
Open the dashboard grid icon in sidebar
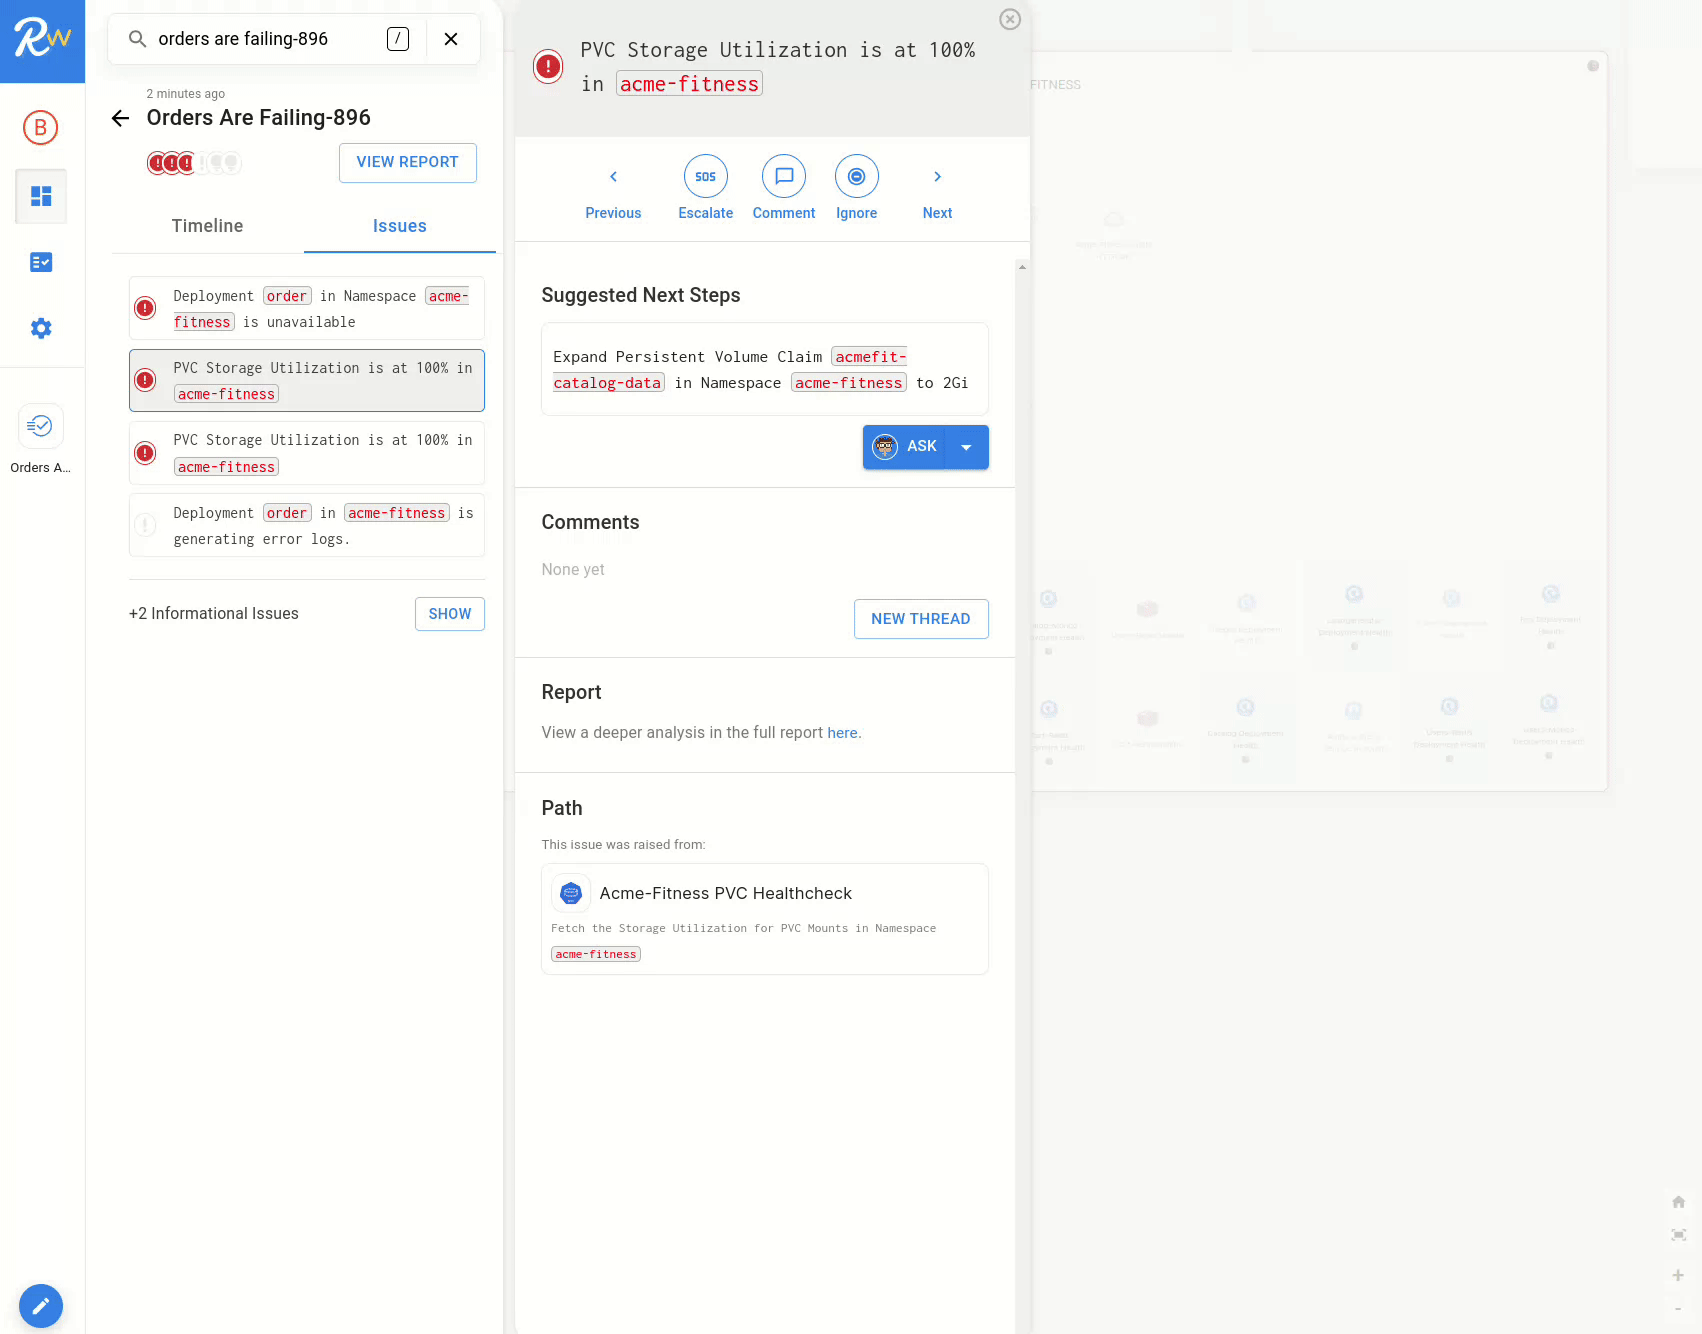(41, 196)
